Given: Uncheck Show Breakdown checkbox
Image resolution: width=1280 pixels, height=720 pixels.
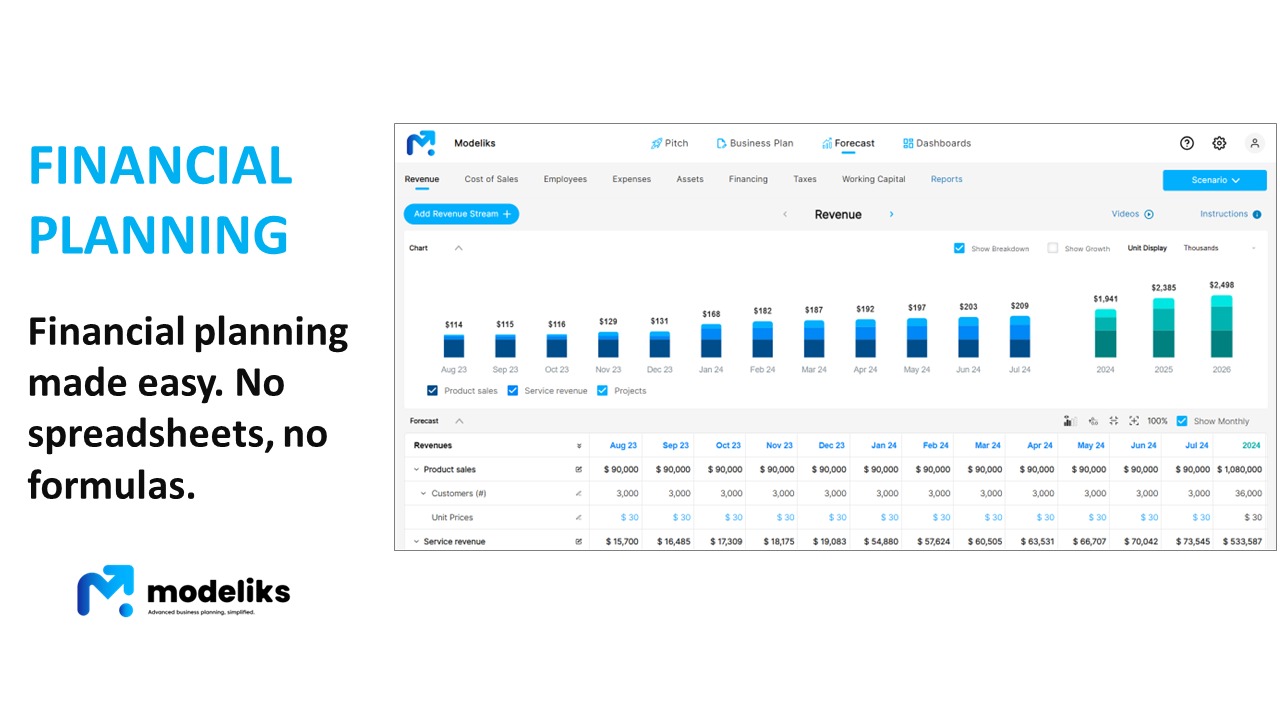Looking at the screenshot, I should (959, 248).
